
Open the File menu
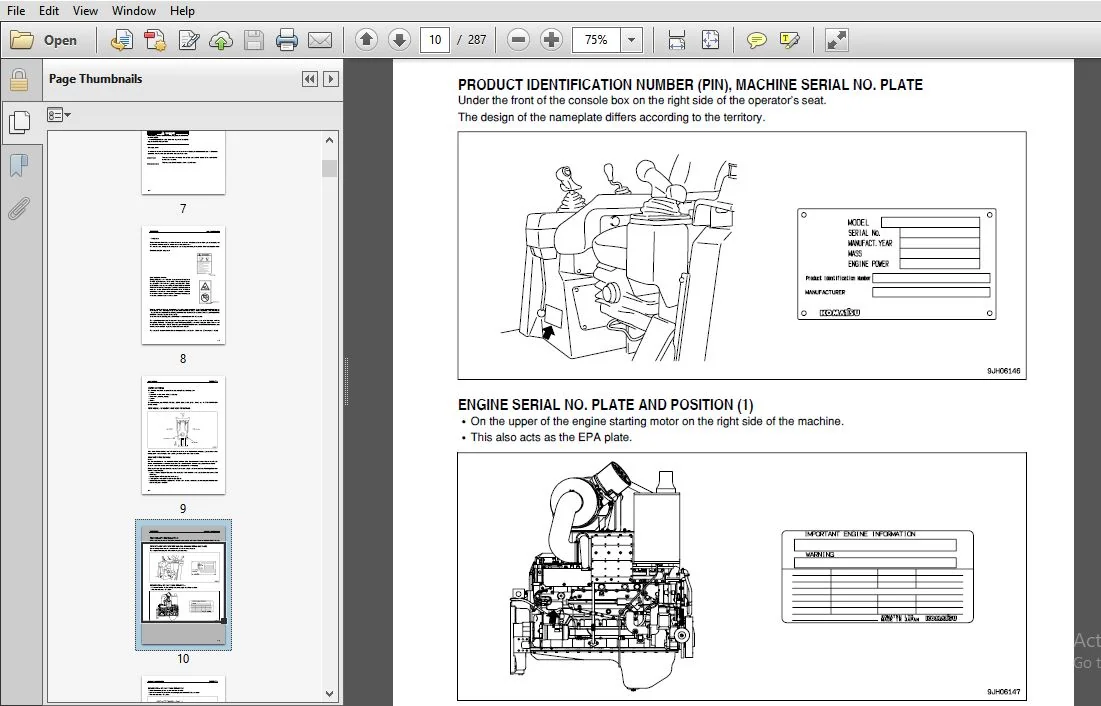[x=15, y=11]
